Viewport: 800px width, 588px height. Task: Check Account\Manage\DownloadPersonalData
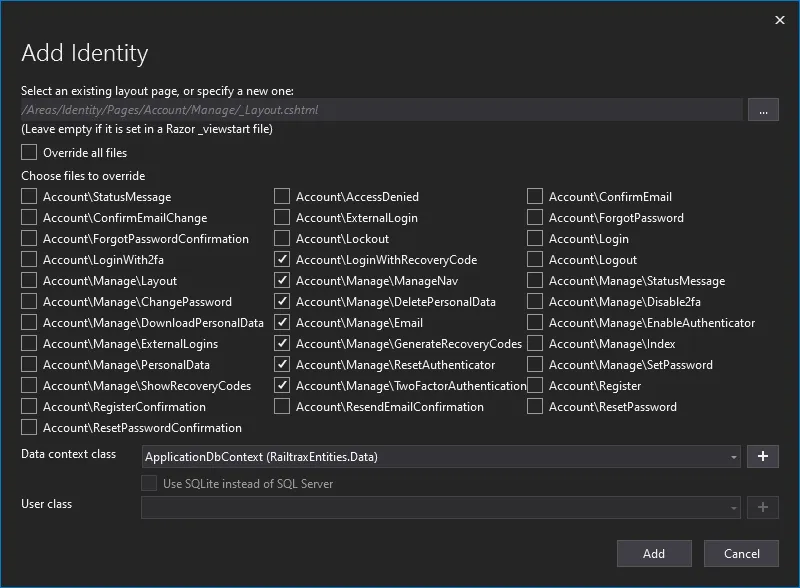[29, 322]
